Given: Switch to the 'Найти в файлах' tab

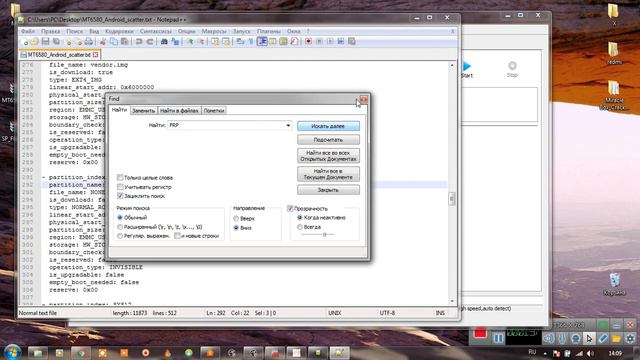Looking at the screenshot, I should [x=179, y=111].
